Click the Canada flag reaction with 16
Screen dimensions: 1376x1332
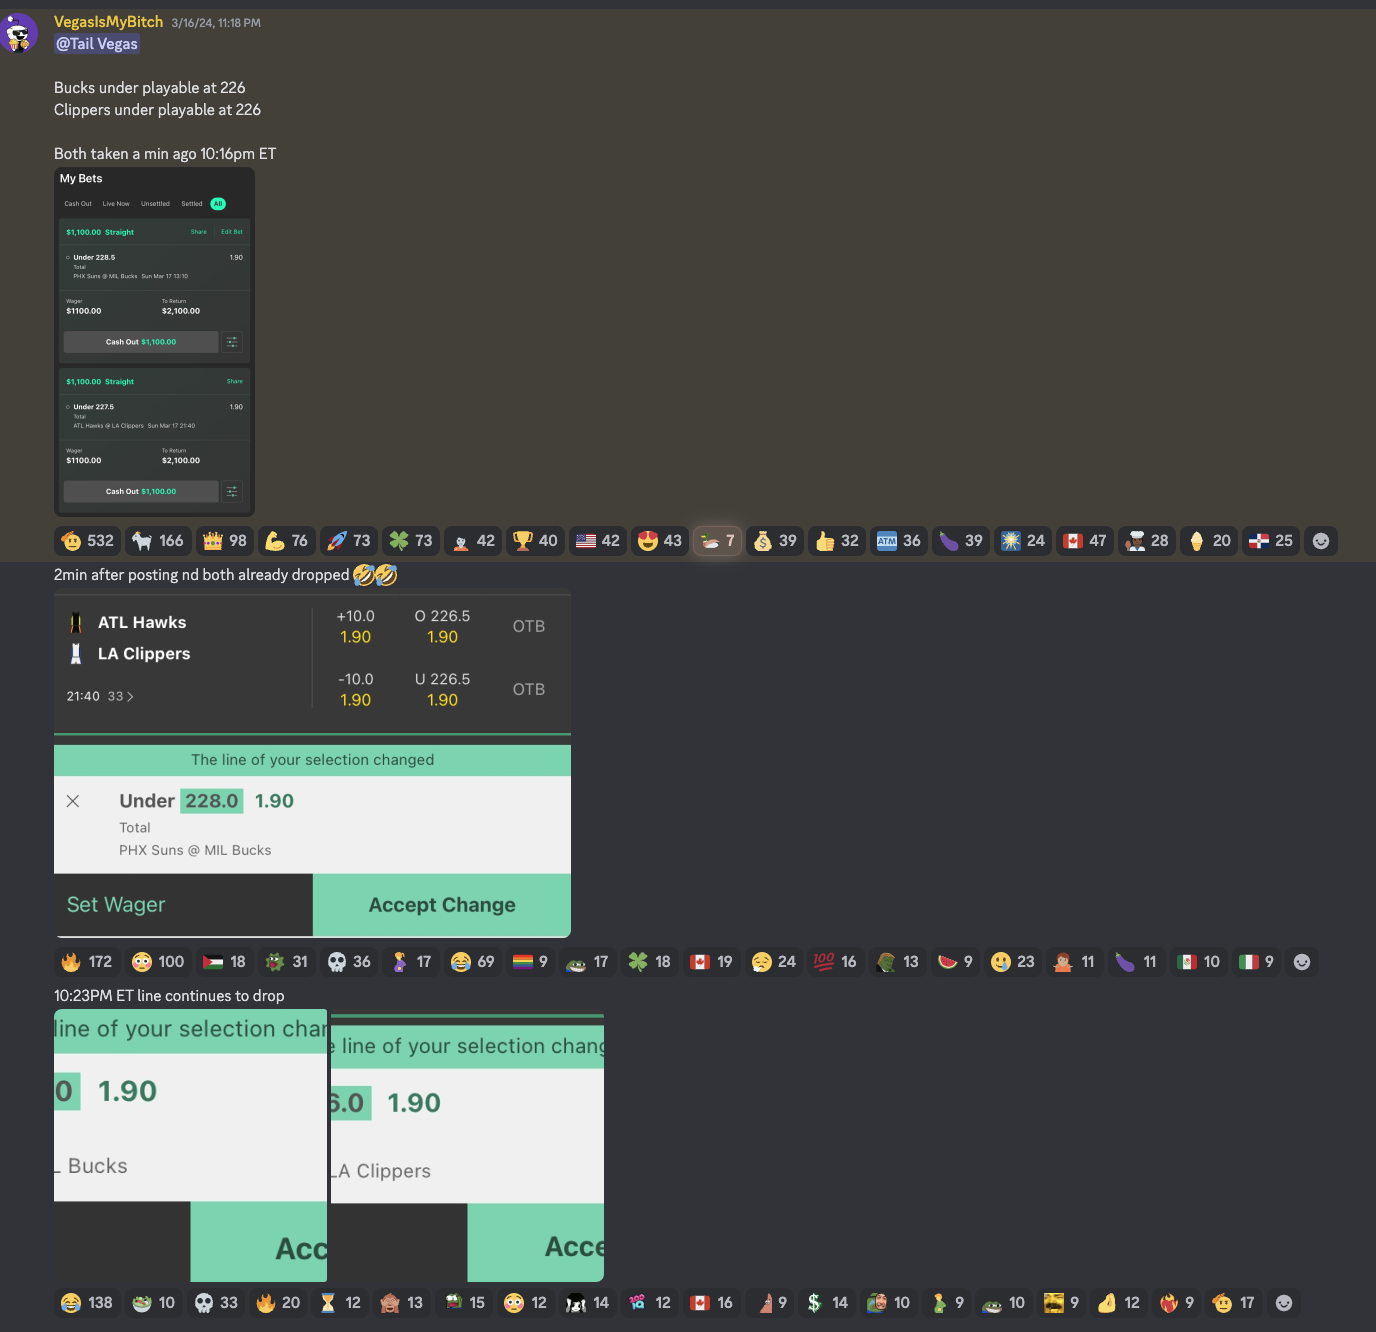712,1303
